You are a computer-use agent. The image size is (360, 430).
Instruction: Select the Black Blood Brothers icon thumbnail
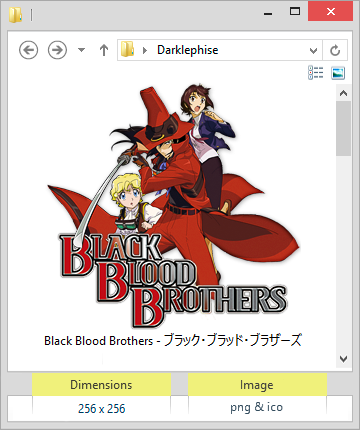click(x=173, y=207)
